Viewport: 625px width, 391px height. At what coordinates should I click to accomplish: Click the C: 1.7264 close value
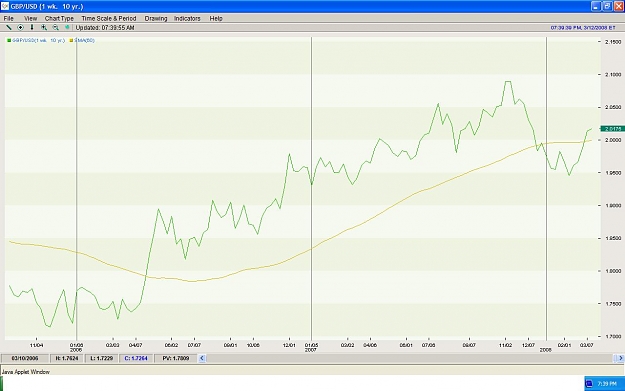pos(136,358)
